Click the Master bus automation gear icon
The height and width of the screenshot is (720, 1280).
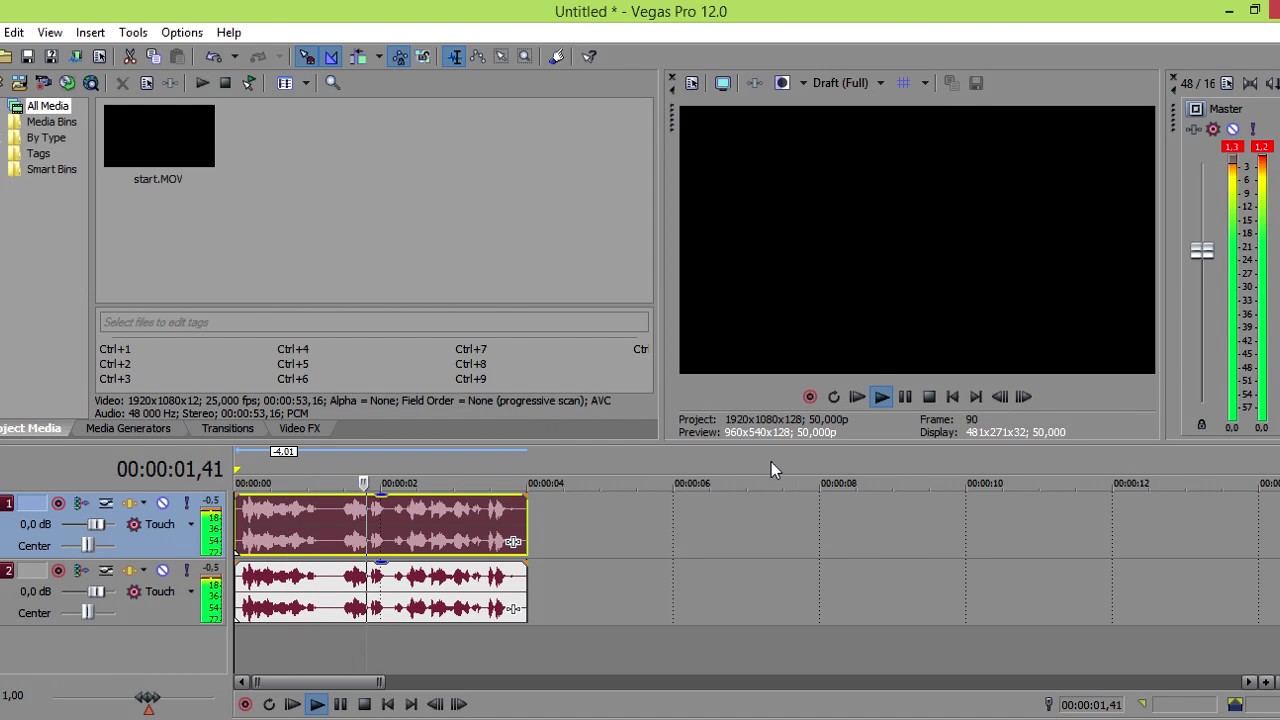[x=1213, y=129]
